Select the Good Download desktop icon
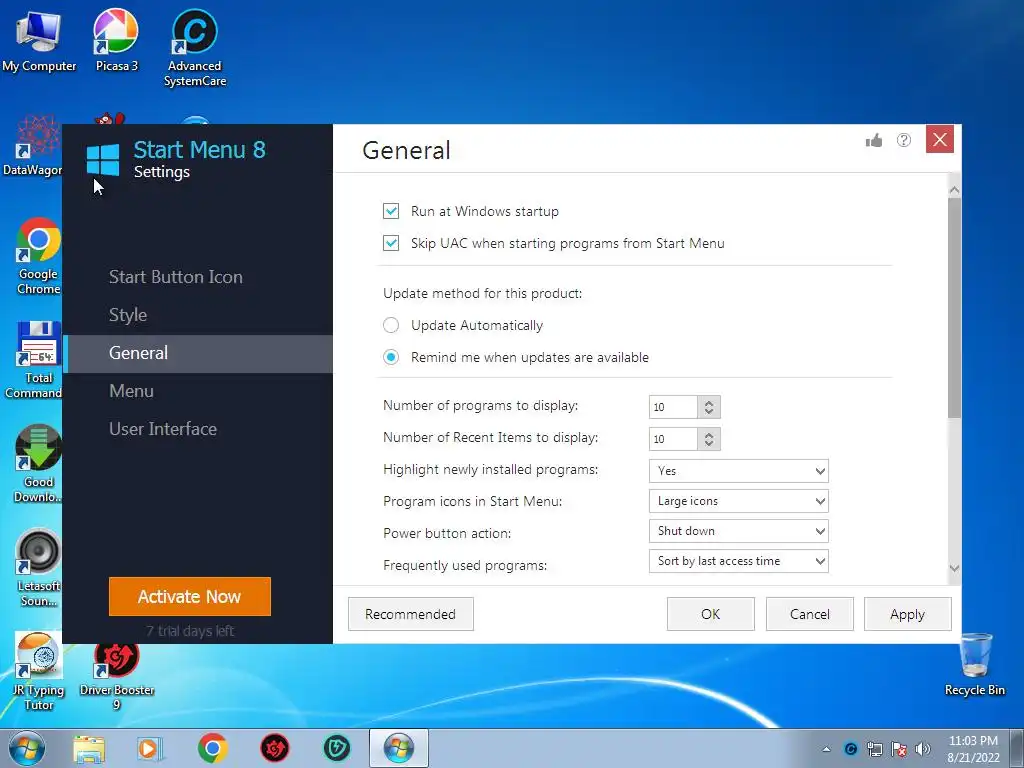This screenshot has width=1024, height=768. tap(38, 464)
